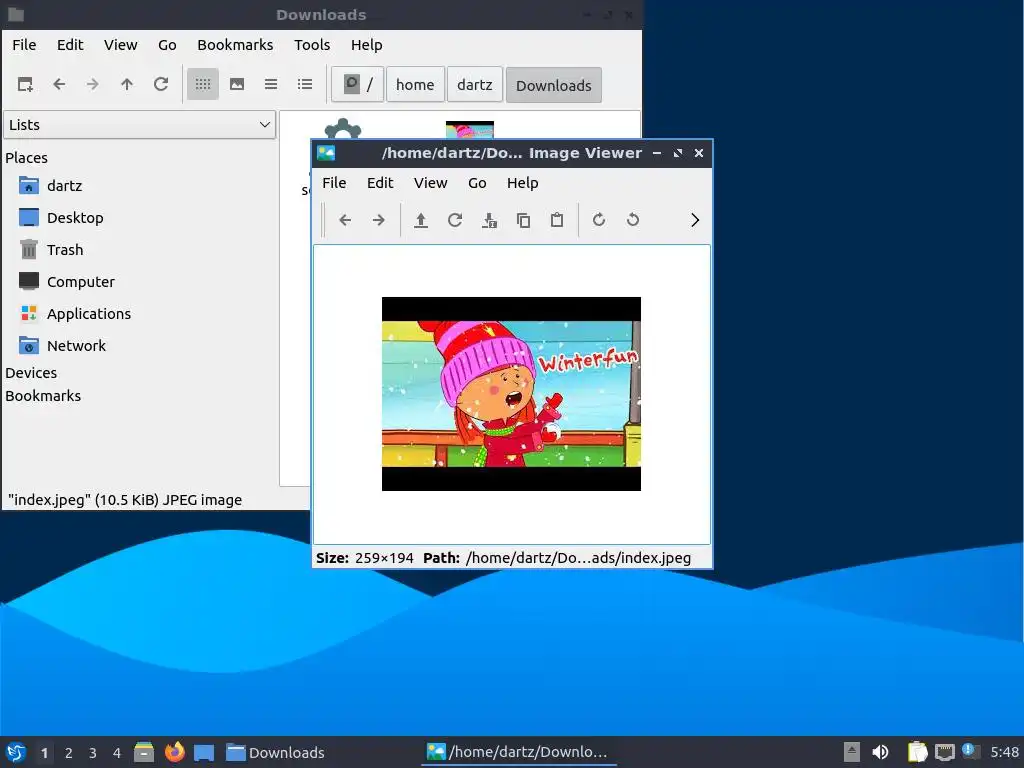Switch file manager to thumbnail view
Image resolution: width=1024 pixels, height=768 pixels.
click(x=237, y=84)
